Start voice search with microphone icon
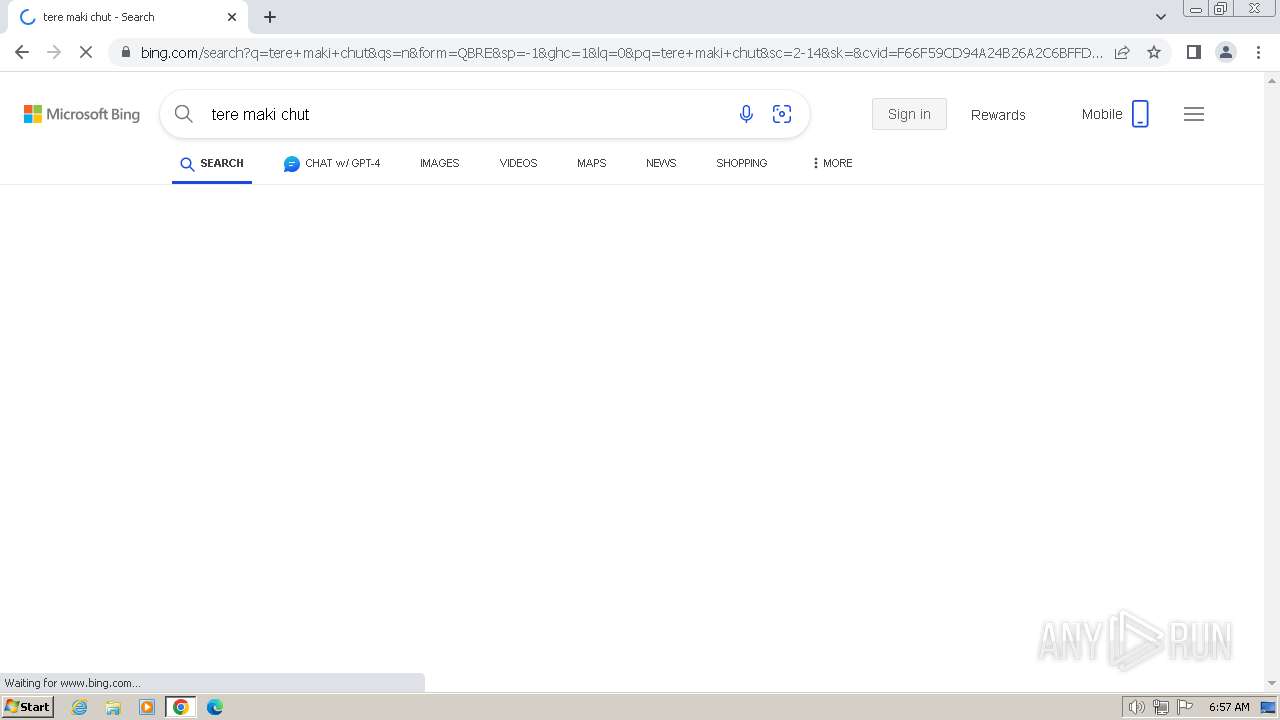The height and width of the screenshot is (720, 1280). [x=746, y=114]
